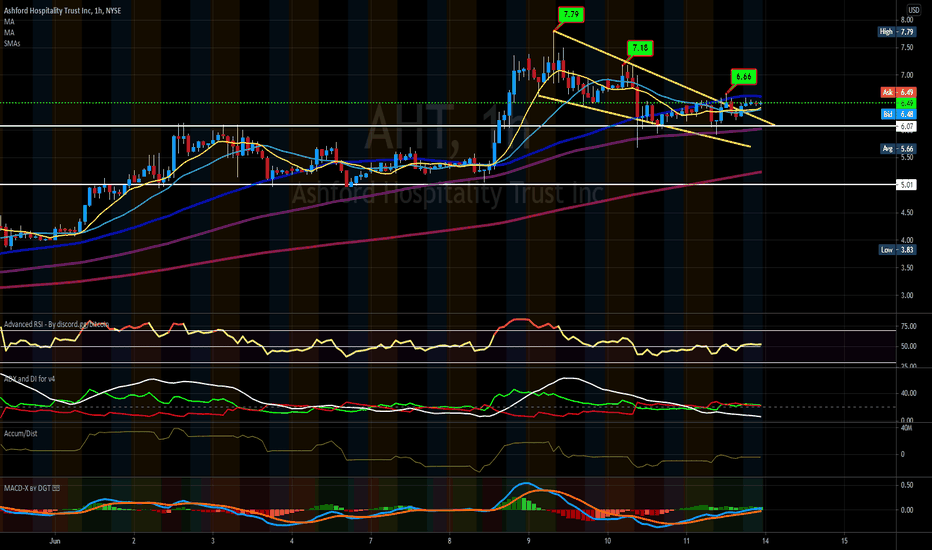932x550 pixels.
Task: Select the green 7.18 callout annotation
Action: pyautogui.click(x=640, y=48)
